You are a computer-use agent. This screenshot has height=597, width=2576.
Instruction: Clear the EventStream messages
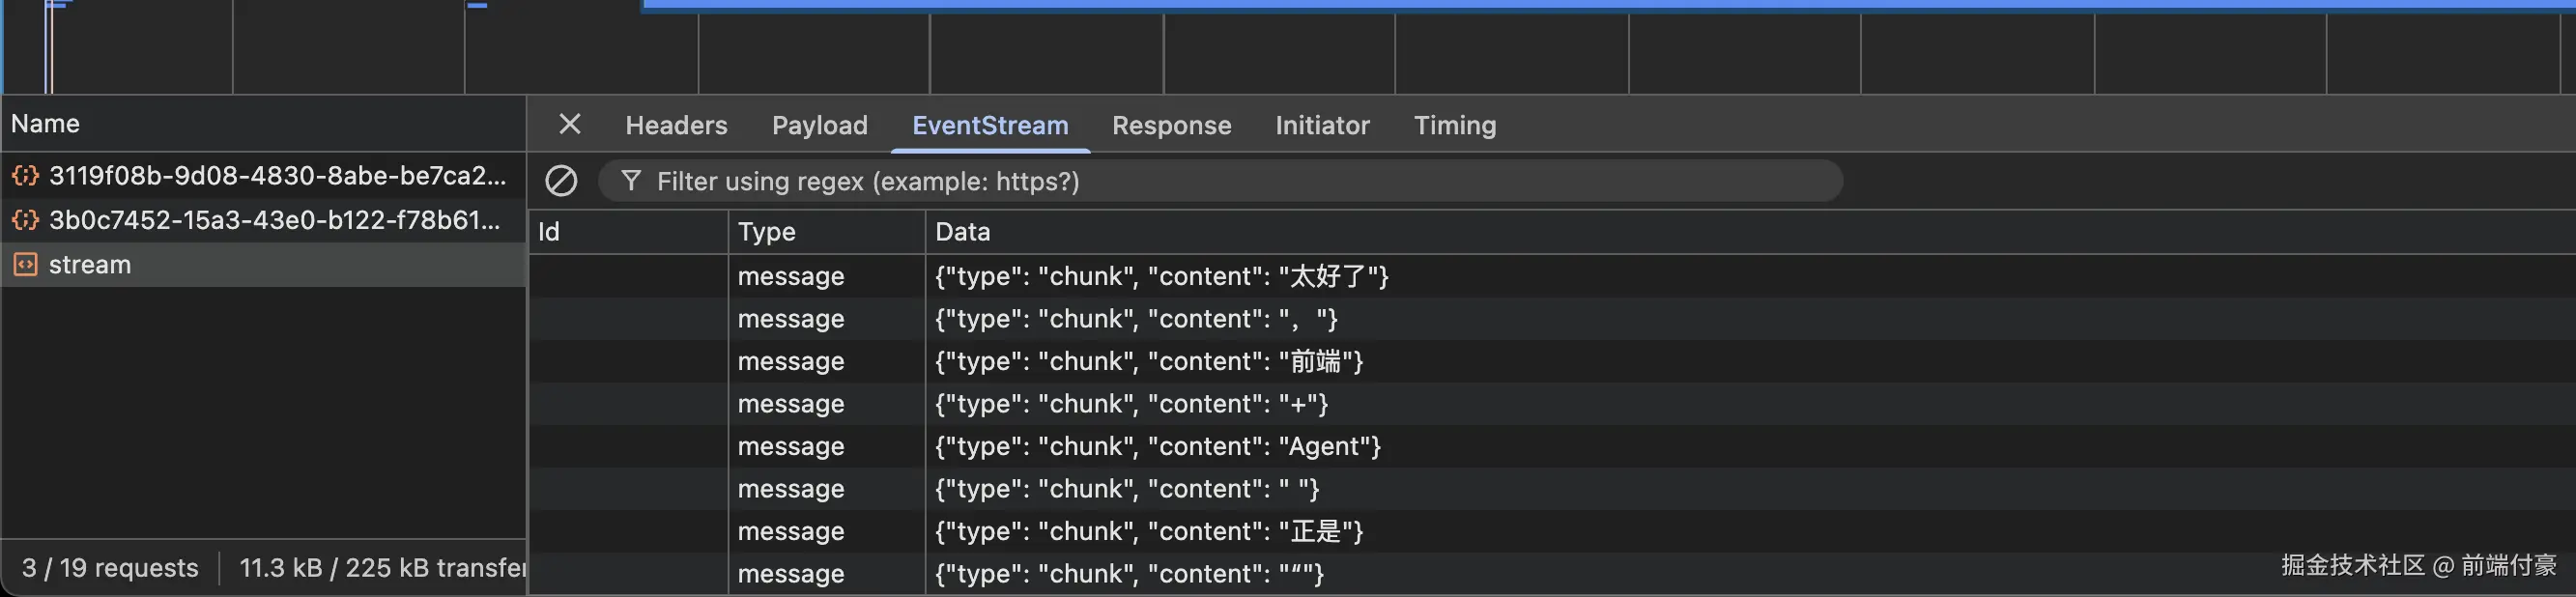561,181
